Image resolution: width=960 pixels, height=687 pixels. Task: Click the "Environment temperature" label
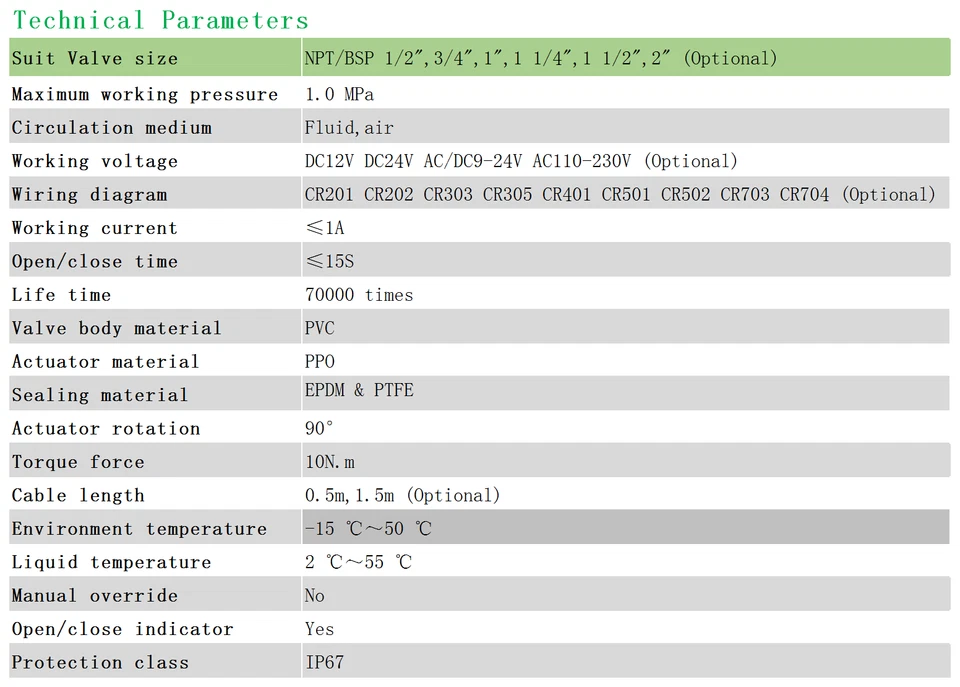(139, 529)
